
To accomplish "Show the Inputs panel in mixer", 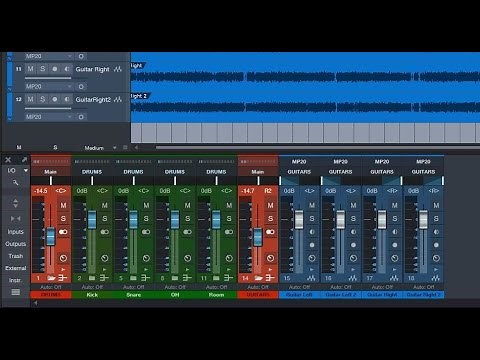I will point(15,232).
